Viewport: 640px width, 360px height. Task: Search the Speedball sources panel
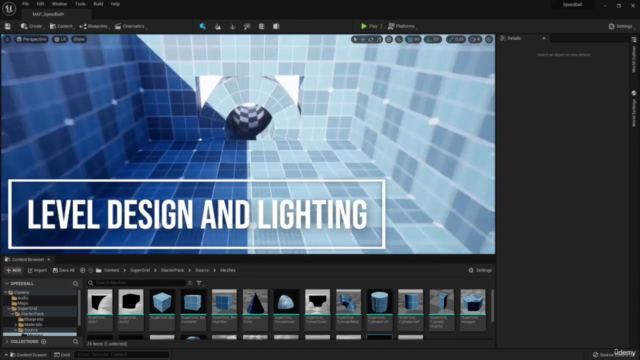76,283
